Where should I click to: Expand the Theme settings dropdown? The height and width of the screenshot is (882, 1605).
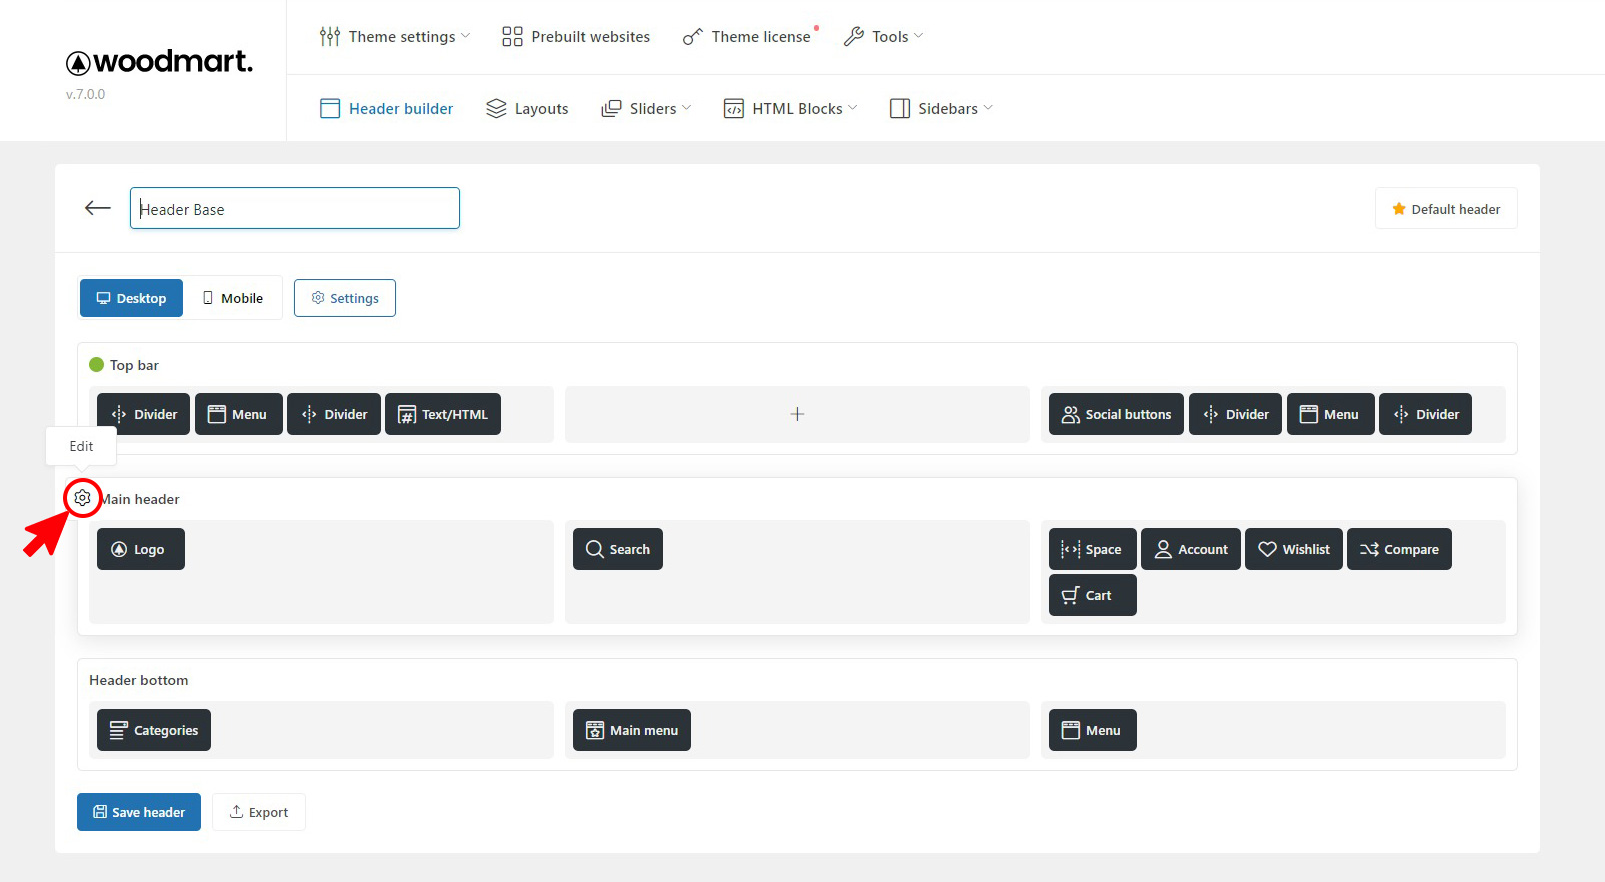(394, 37)
